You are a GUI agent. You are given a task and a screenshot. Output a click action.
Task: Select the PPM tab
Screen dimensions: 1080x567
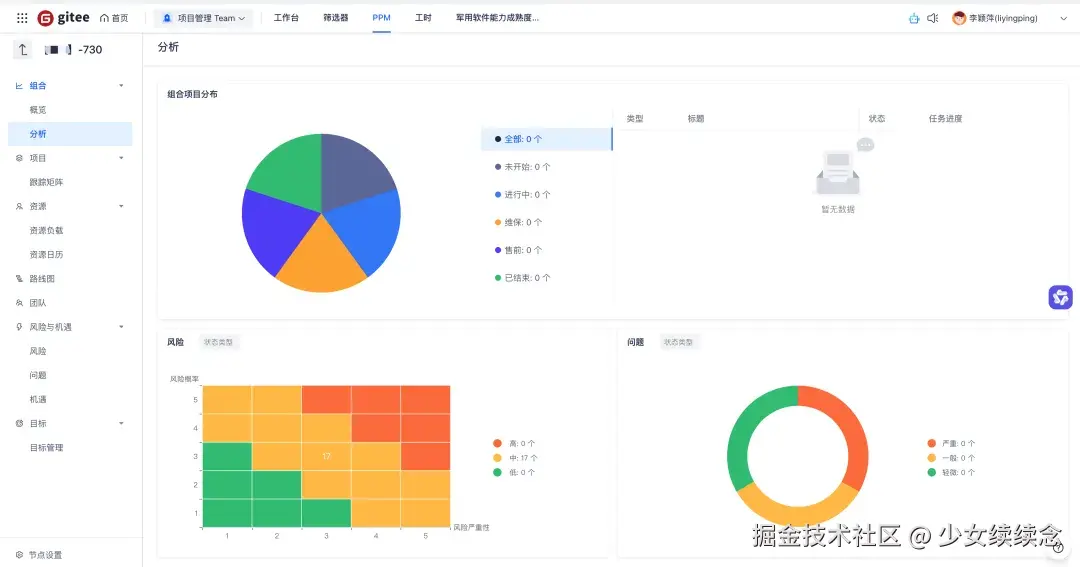click(x=381, y=18)
